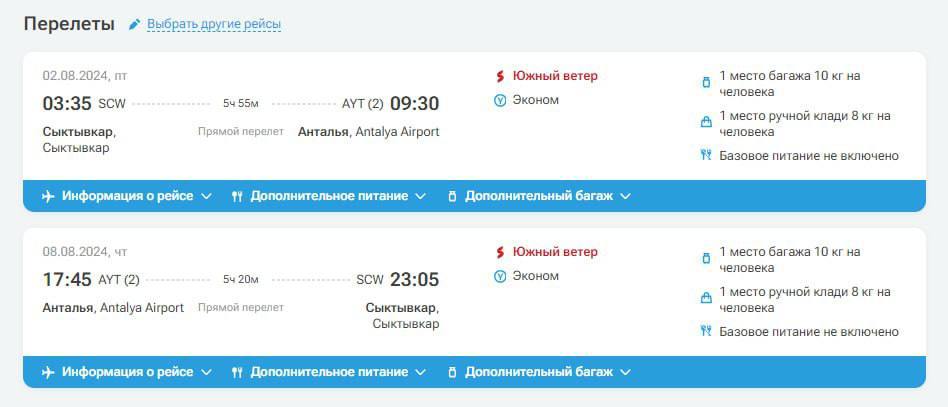Open Дополнительный багаж for return flight
The width and height of the screenshot is (948, 407).
pos(538,372)
